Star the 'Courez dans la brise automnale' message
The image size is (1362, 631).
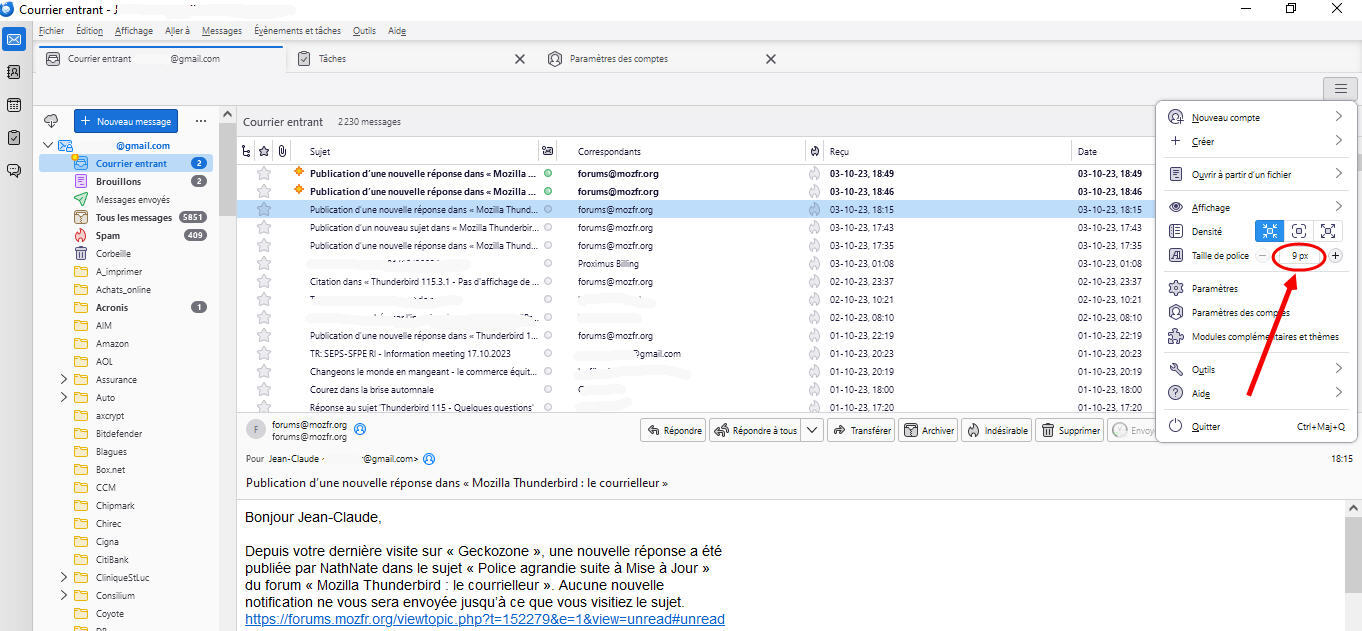coord(264,390)
